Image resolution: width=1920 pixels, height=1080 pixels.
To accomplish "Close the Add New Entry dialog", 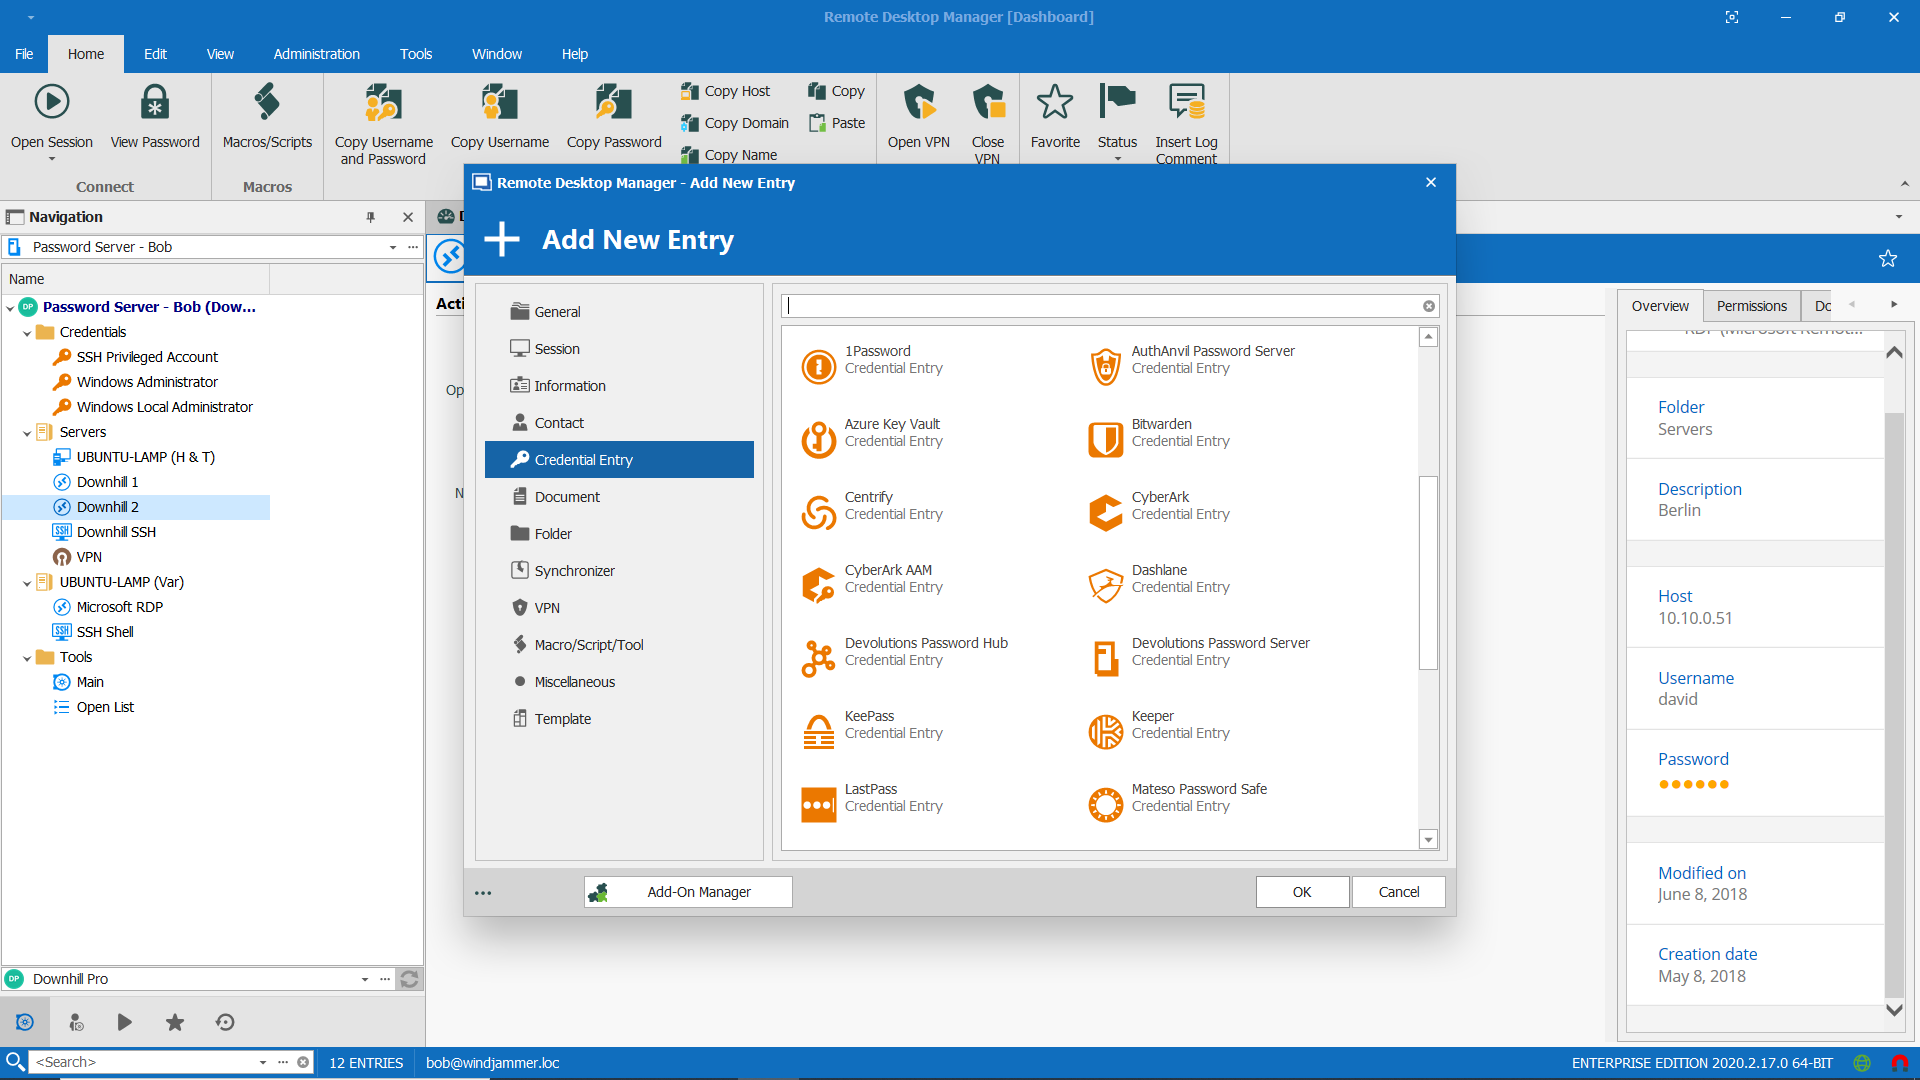I will (1431, 182).
